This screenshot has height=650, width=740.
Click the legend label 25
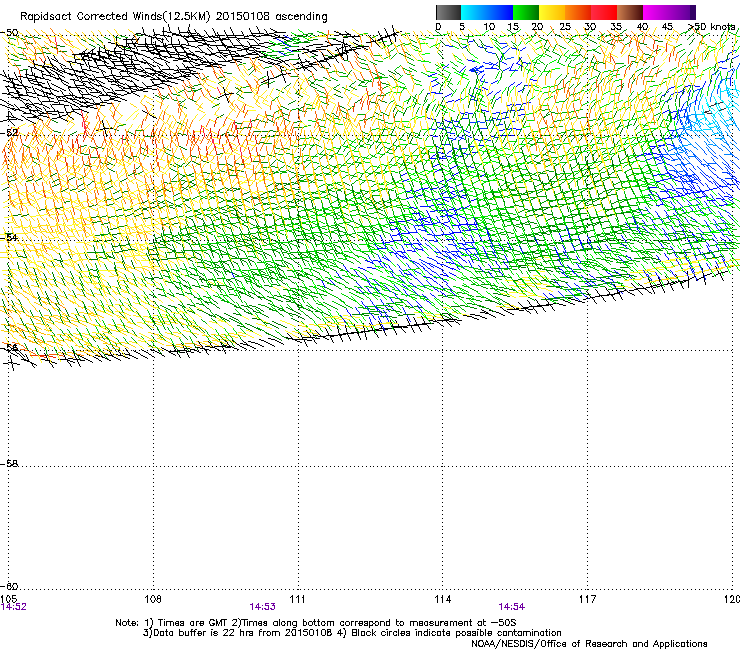(564, 27)
